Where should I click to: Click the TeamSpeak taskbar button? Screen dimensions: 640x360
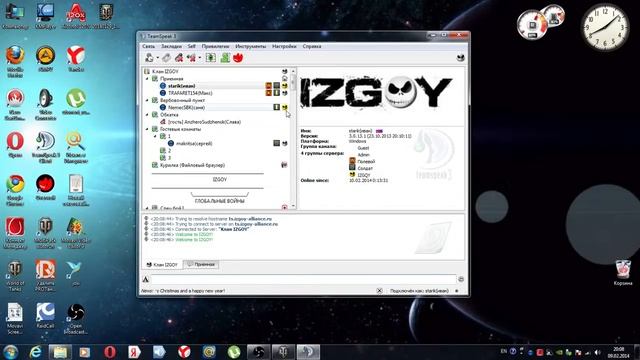click(x=308, y=352)
